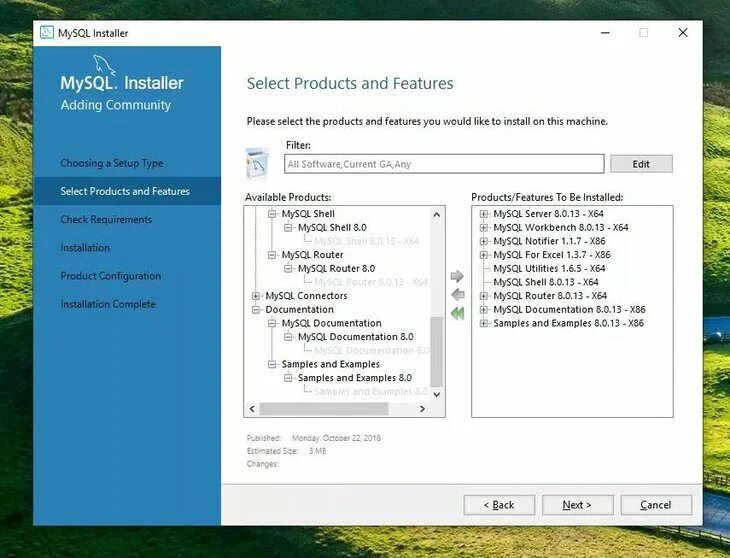Expand the MySQL Connectors node

tap(256, 296)
